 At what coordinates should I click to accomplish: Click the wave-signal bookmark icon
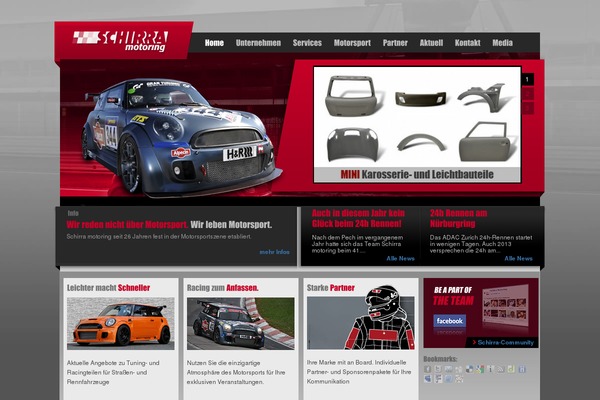click(501, 369)
